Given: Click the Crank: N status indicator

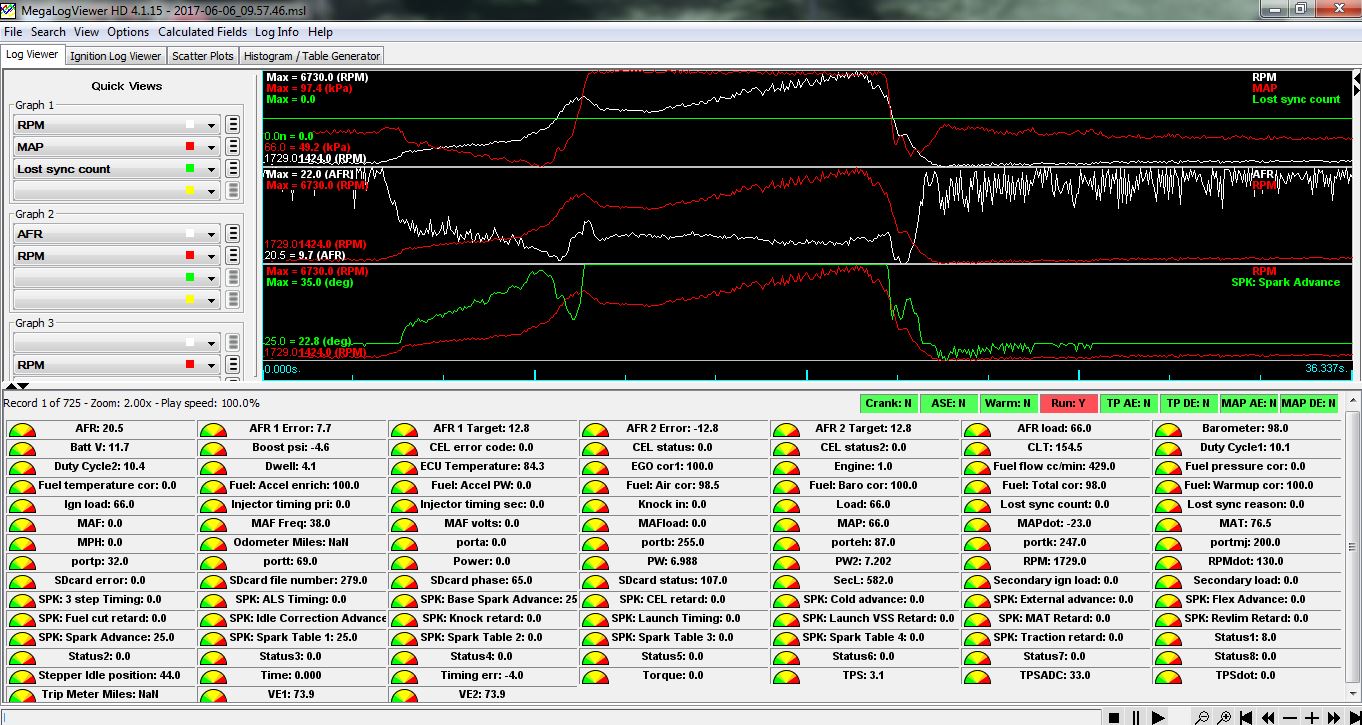Looking at the screenshot, I should 889,404.
